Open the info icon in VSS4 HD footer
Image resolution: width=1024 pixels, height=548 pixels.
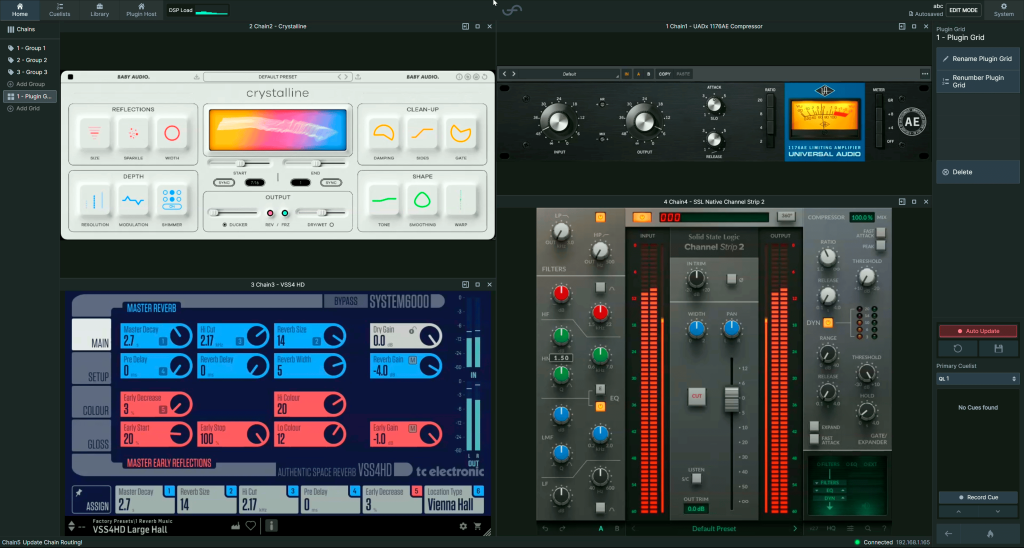point(272,525)
